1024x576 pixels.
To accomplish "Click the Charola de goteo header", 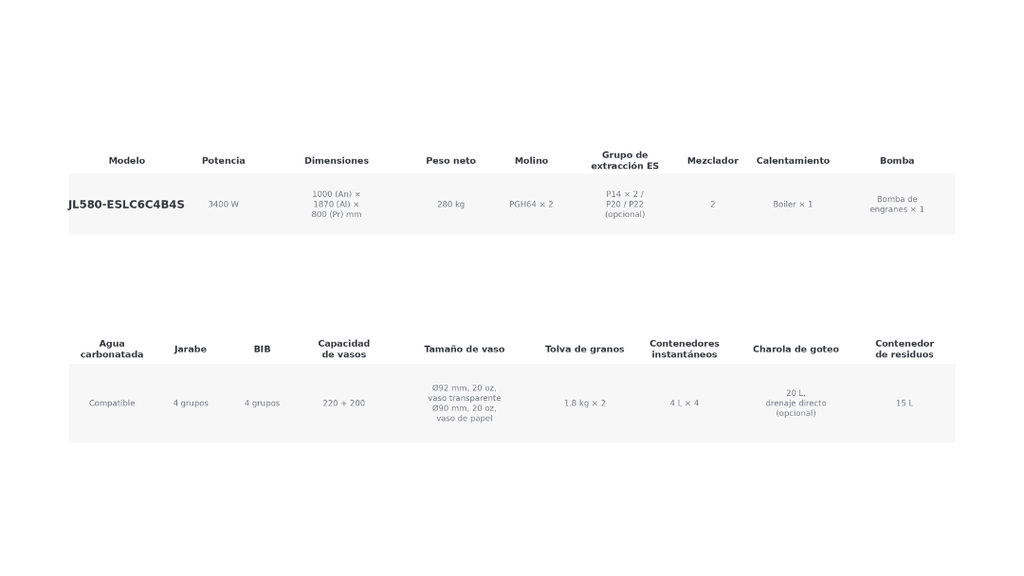I will pos(795,349).
